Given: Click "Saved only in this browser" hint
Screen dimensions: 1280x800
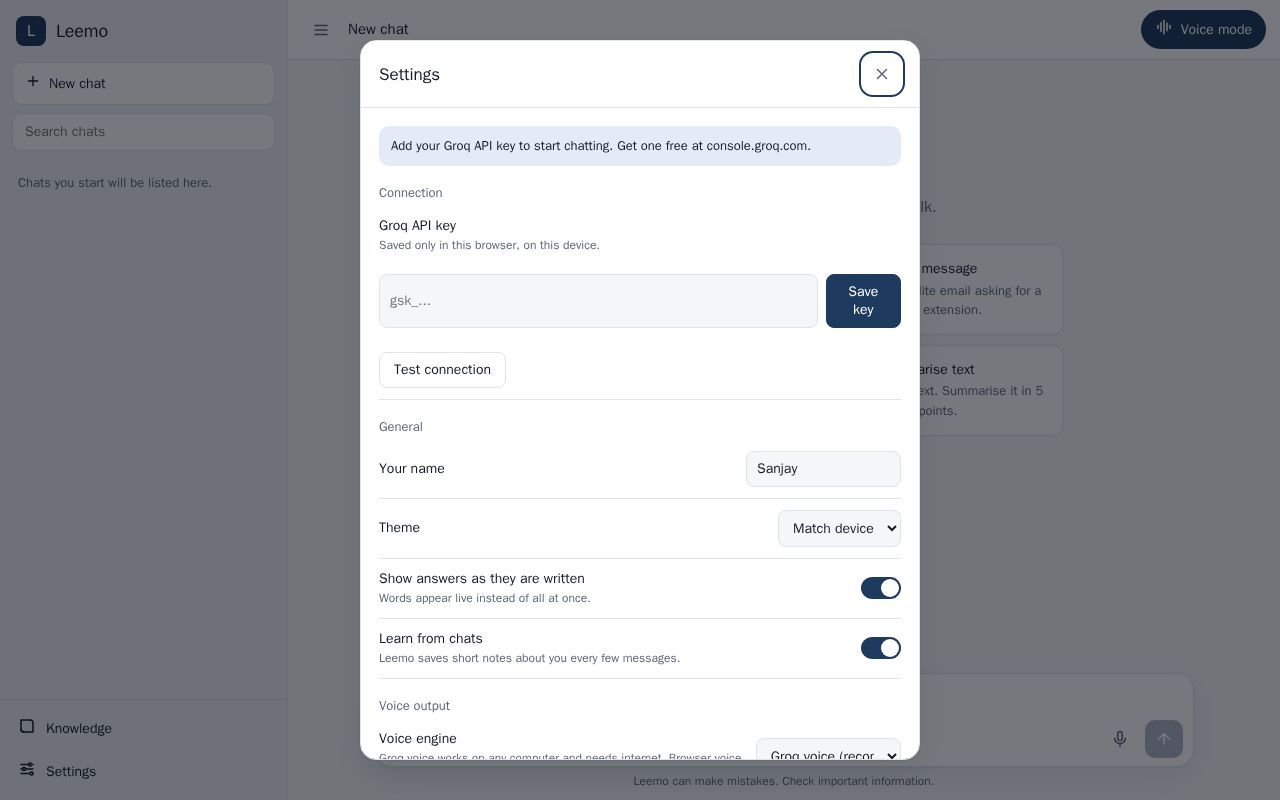Looking at the screenshot, I should (x=489, y=245).
